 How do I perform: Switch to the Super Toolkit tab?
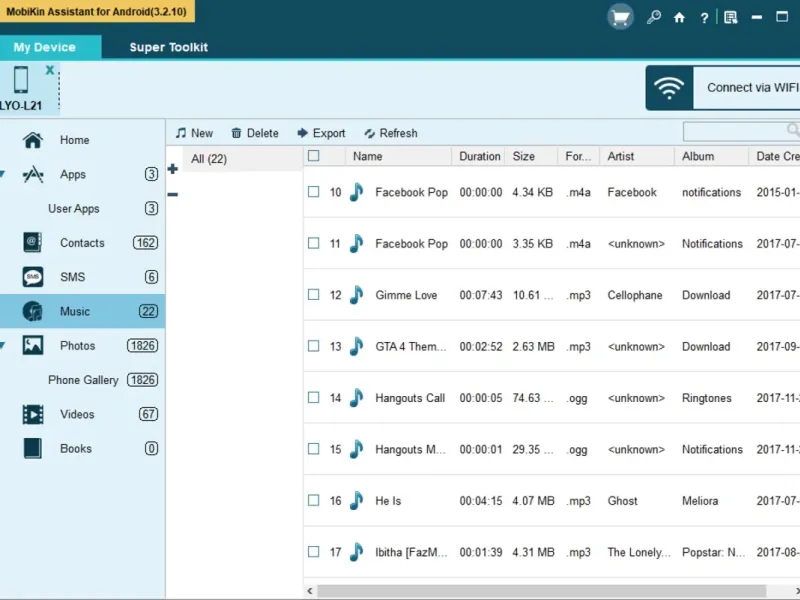click(168, 47)
